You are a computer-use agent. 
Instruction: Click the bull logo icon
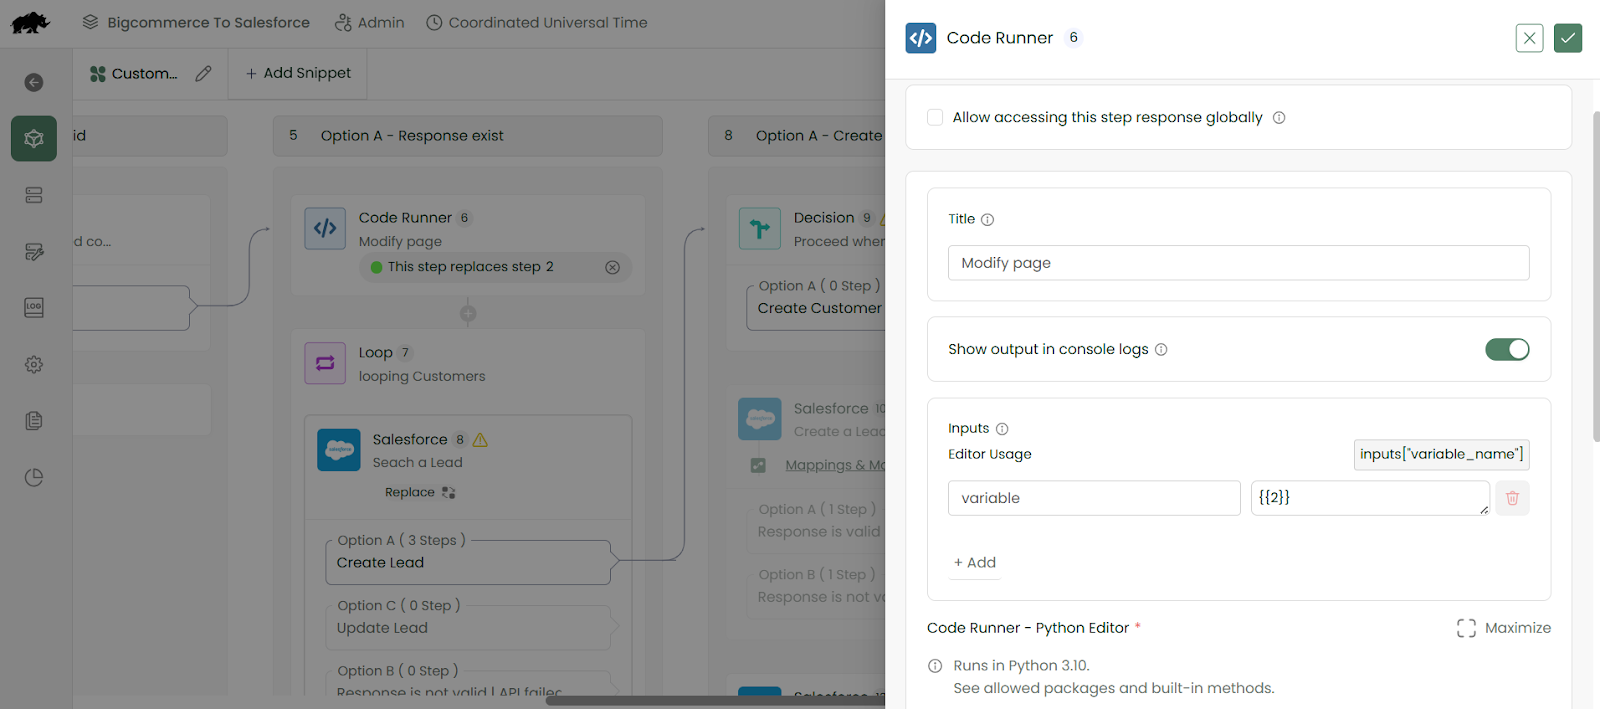30,23
